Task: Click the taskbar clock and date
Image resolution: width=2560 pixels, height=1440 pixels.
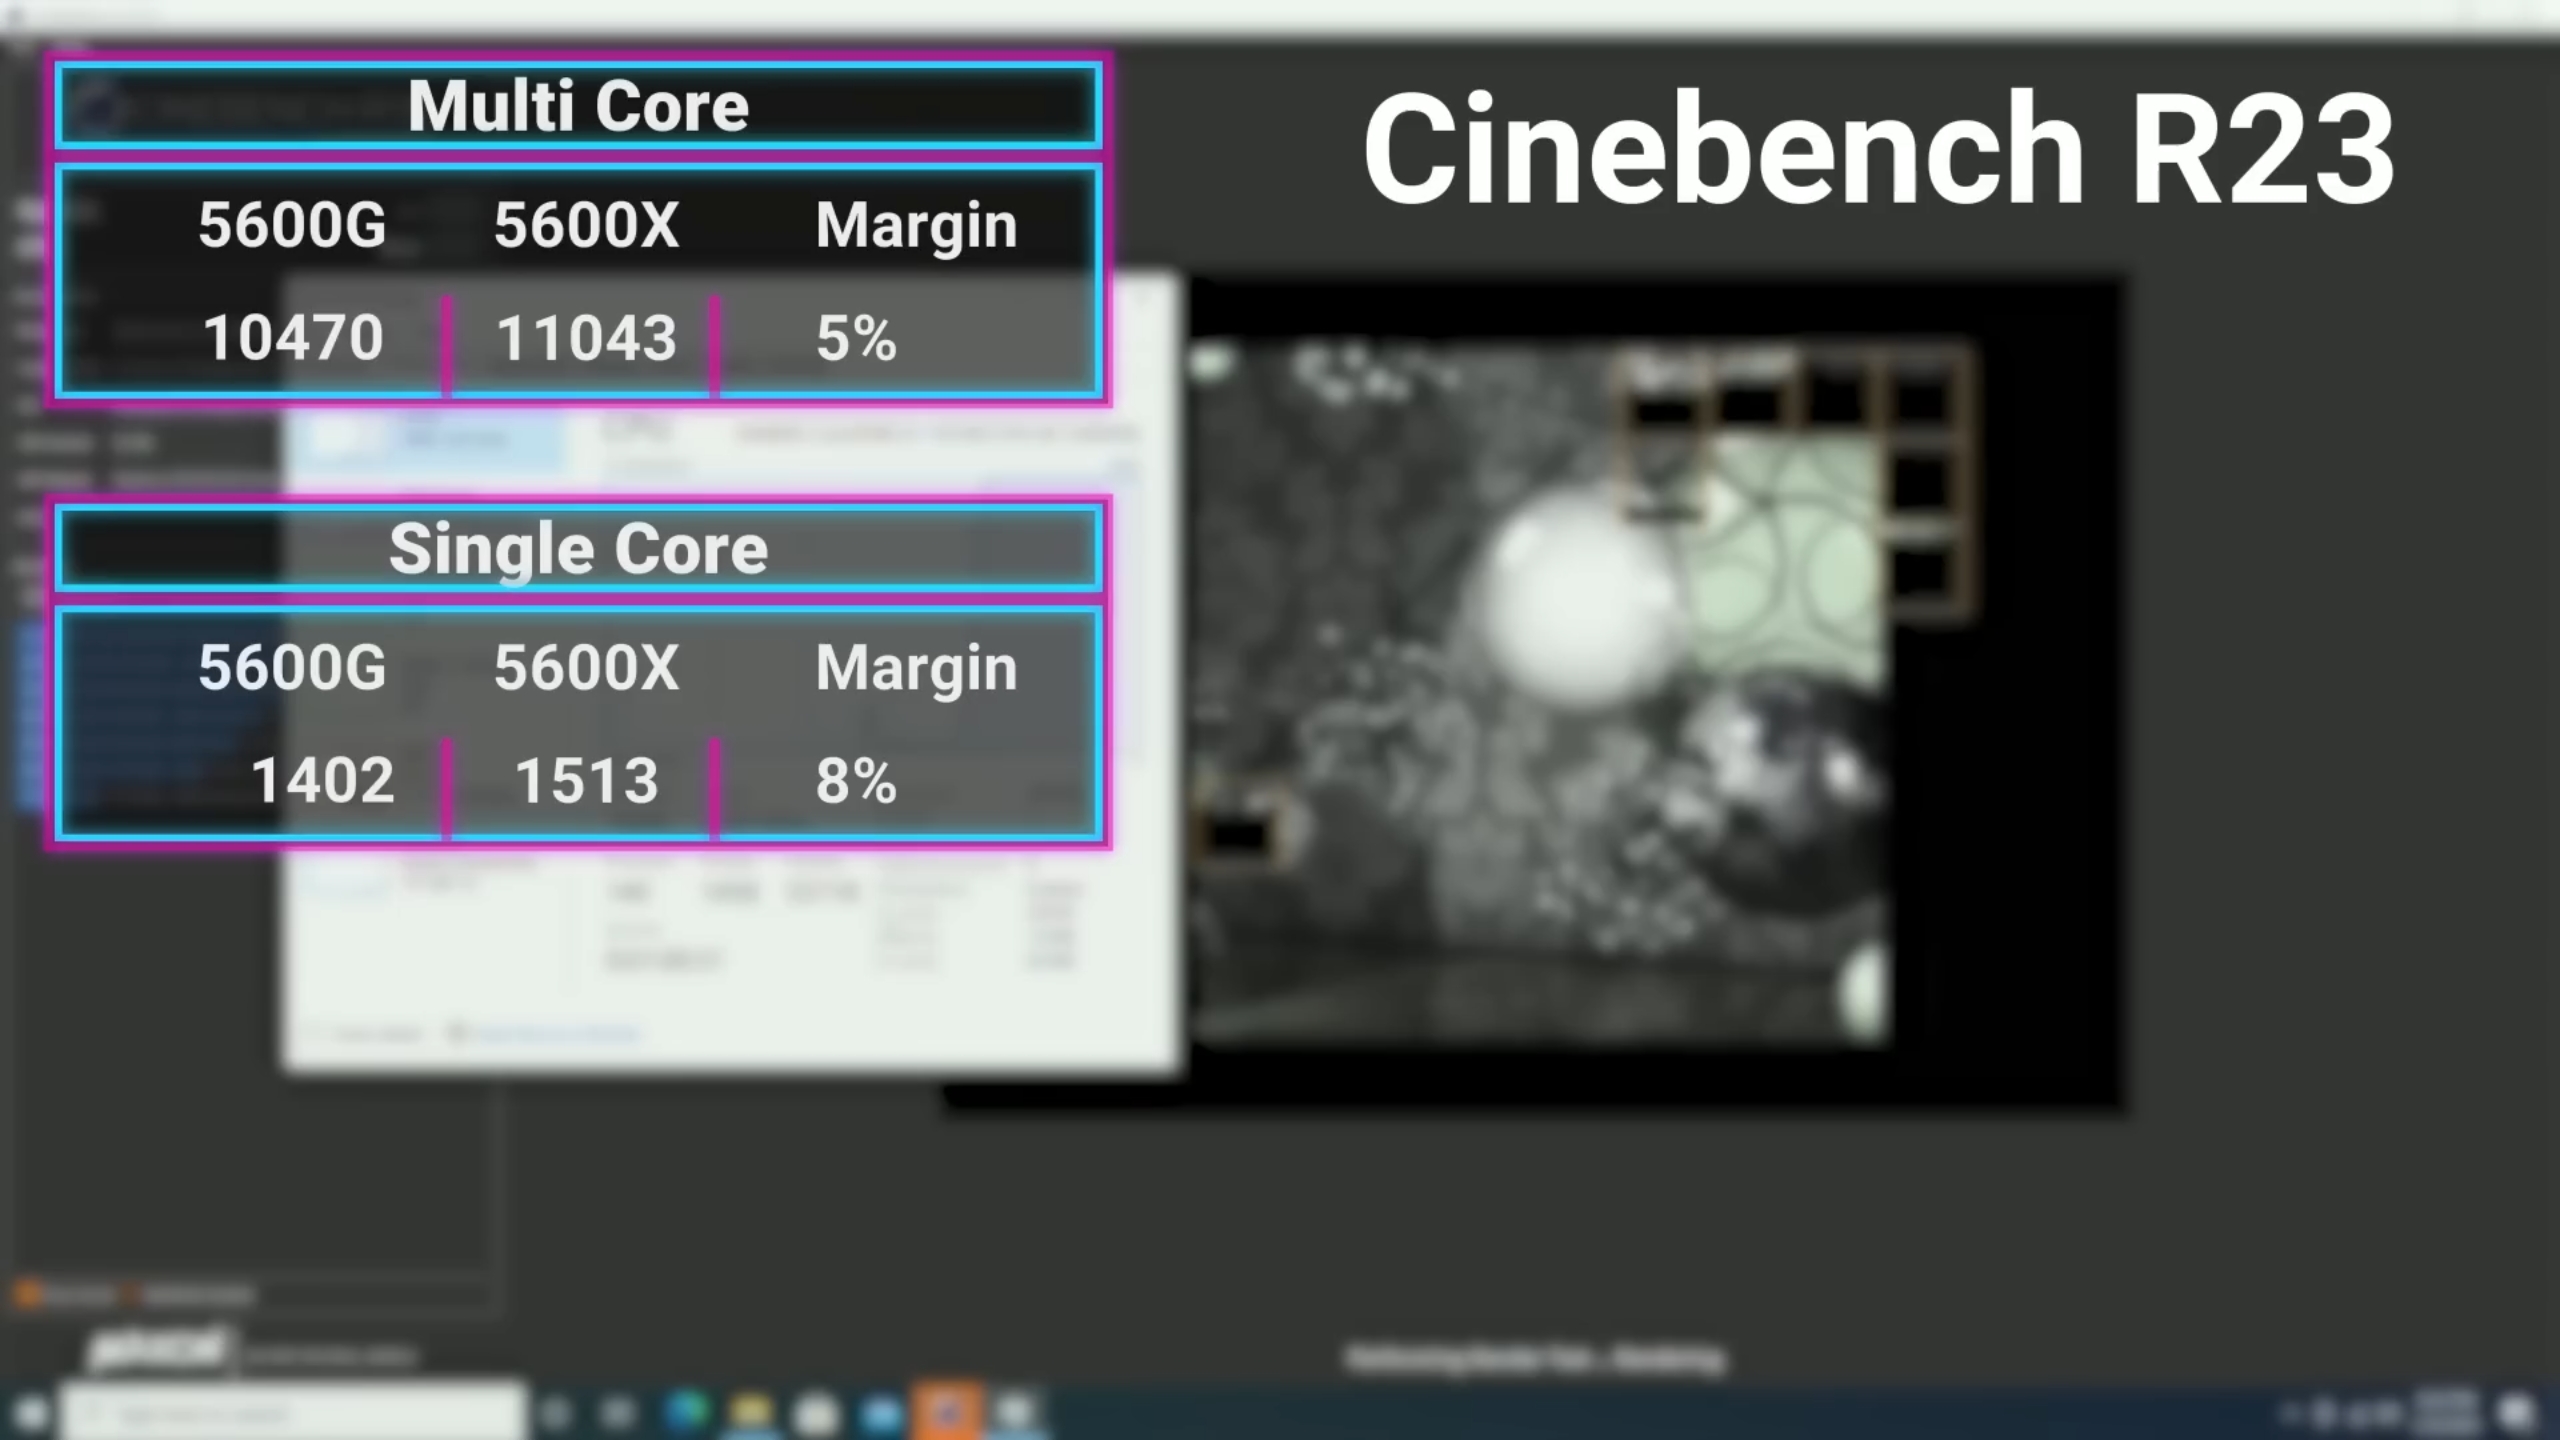Action: click(x=2445, y=1412)
